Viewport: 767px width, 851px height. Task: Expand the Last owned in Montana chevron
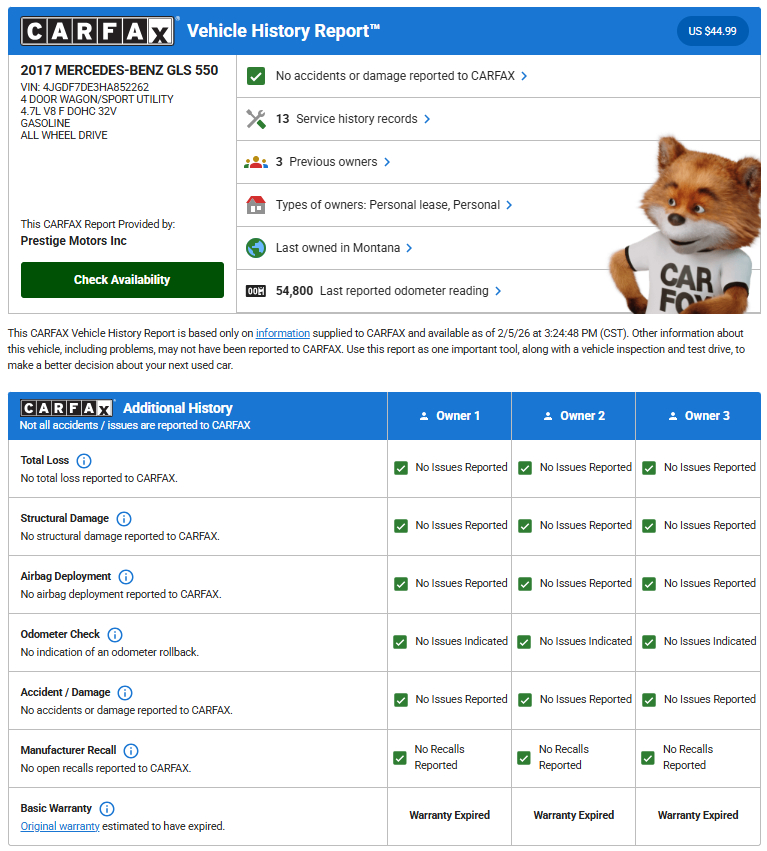pos(409,248)
